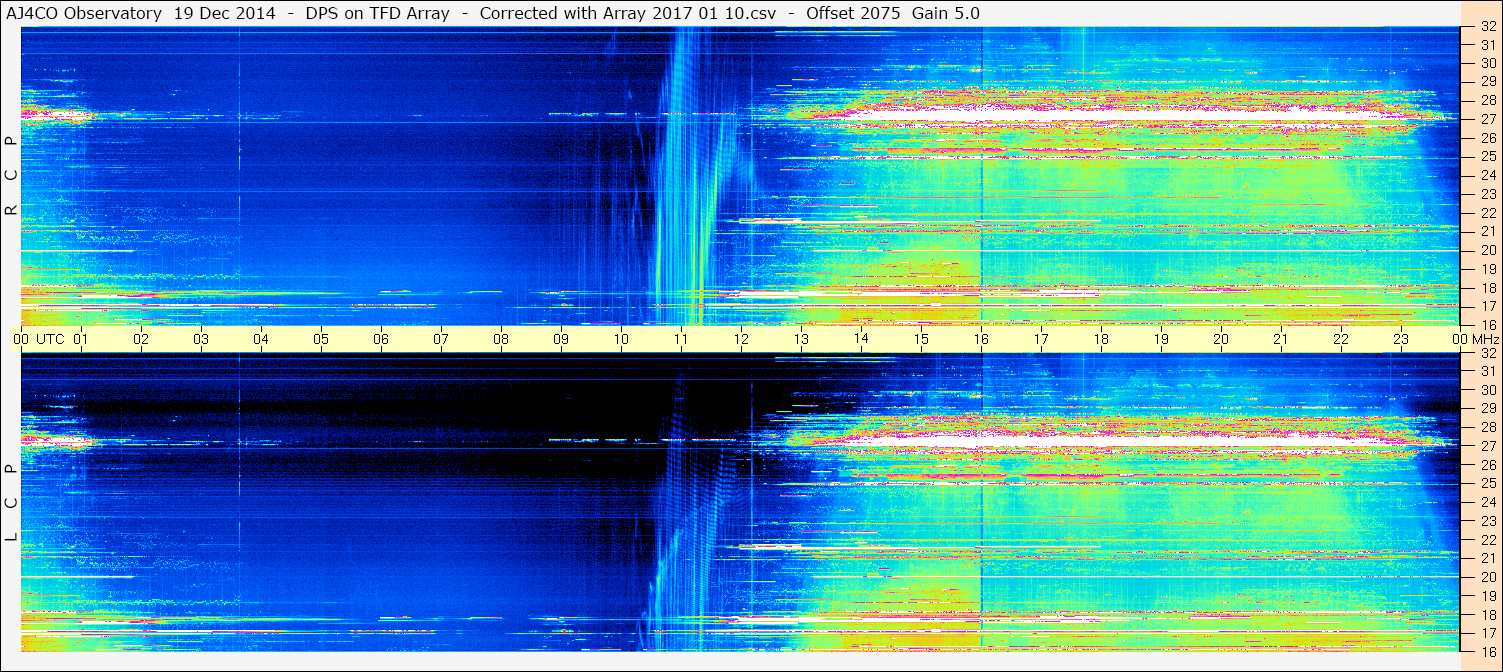The width and height of the screenshot is (1503, 672).
Task: Select the 11 hour tick near the burst
Action: click(681, 339)
